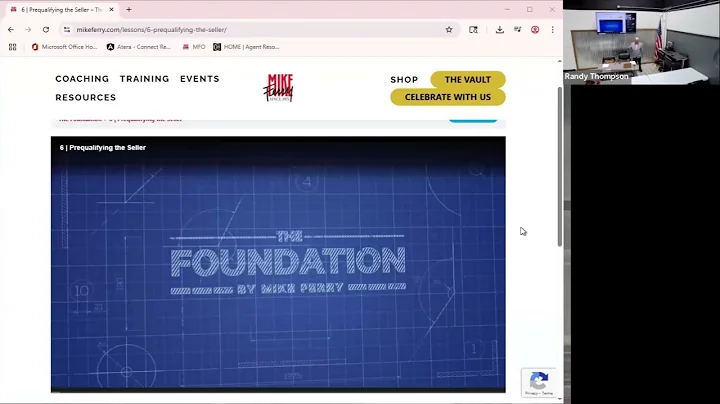The height and width of the screenshot is (404, 720).
Task: Open the RESOURCES menu
Action: (x=86, y=97)
